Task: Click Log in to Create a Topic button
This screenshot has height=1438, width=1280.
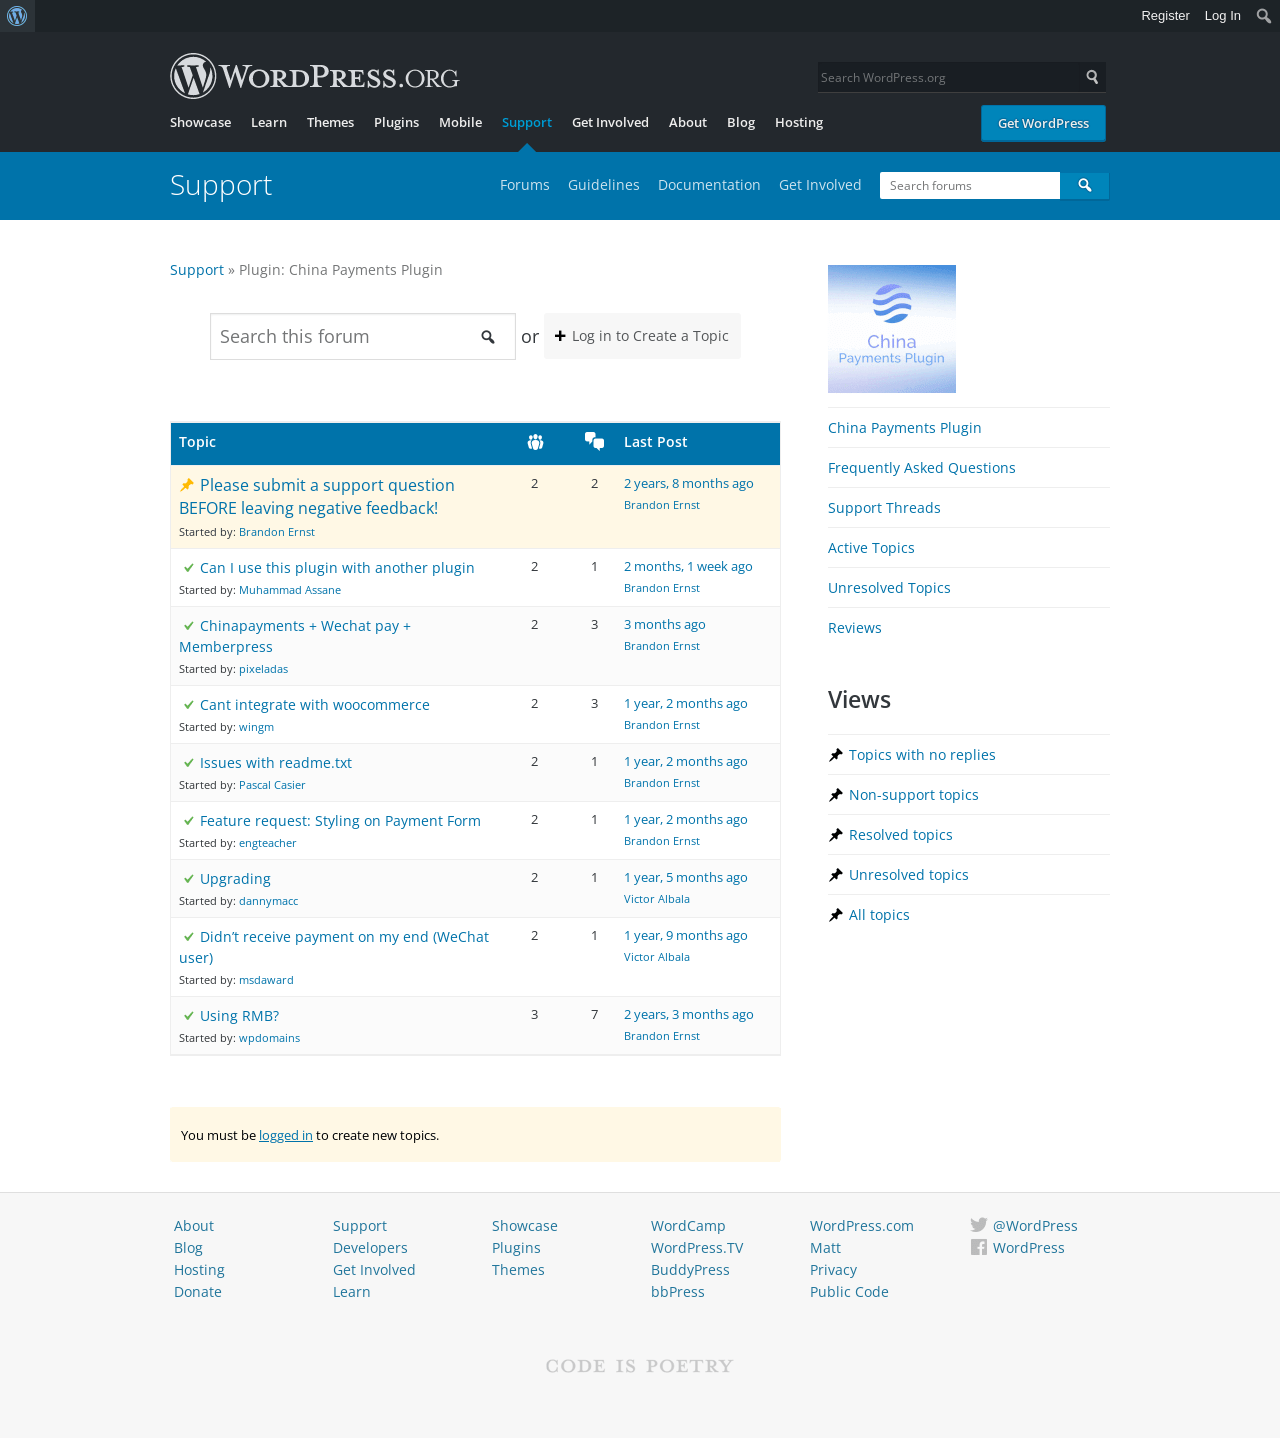Action: [x=642, y=336]
